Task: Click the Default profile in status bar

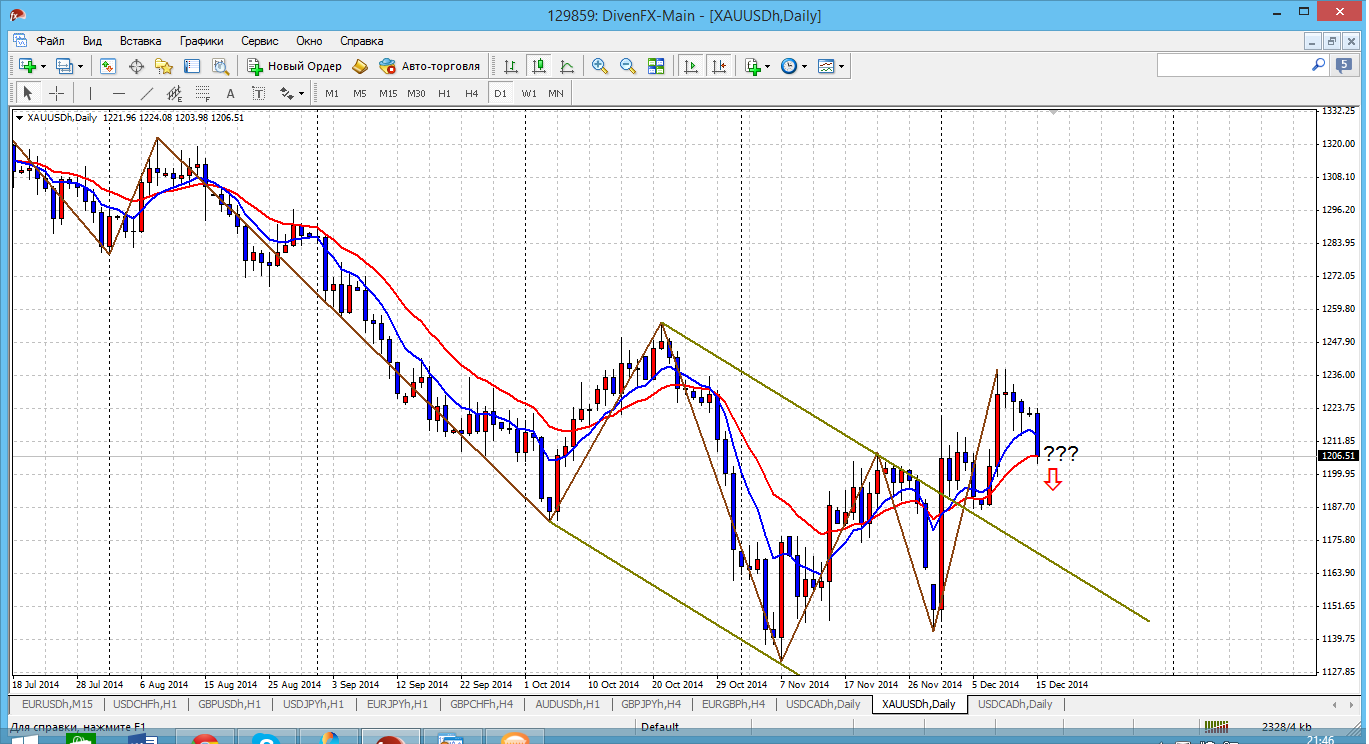Action: click(x=660, y=727)
